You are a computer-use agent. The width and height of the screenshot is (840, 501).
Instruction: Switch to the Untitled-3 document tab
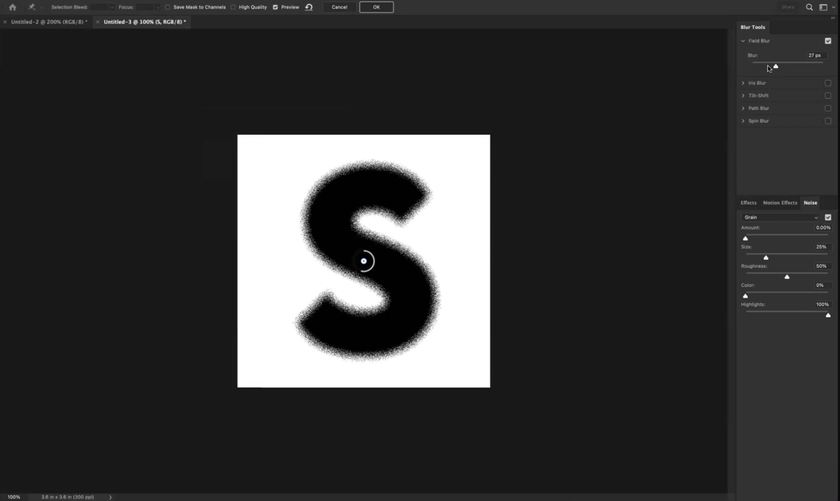145,22
